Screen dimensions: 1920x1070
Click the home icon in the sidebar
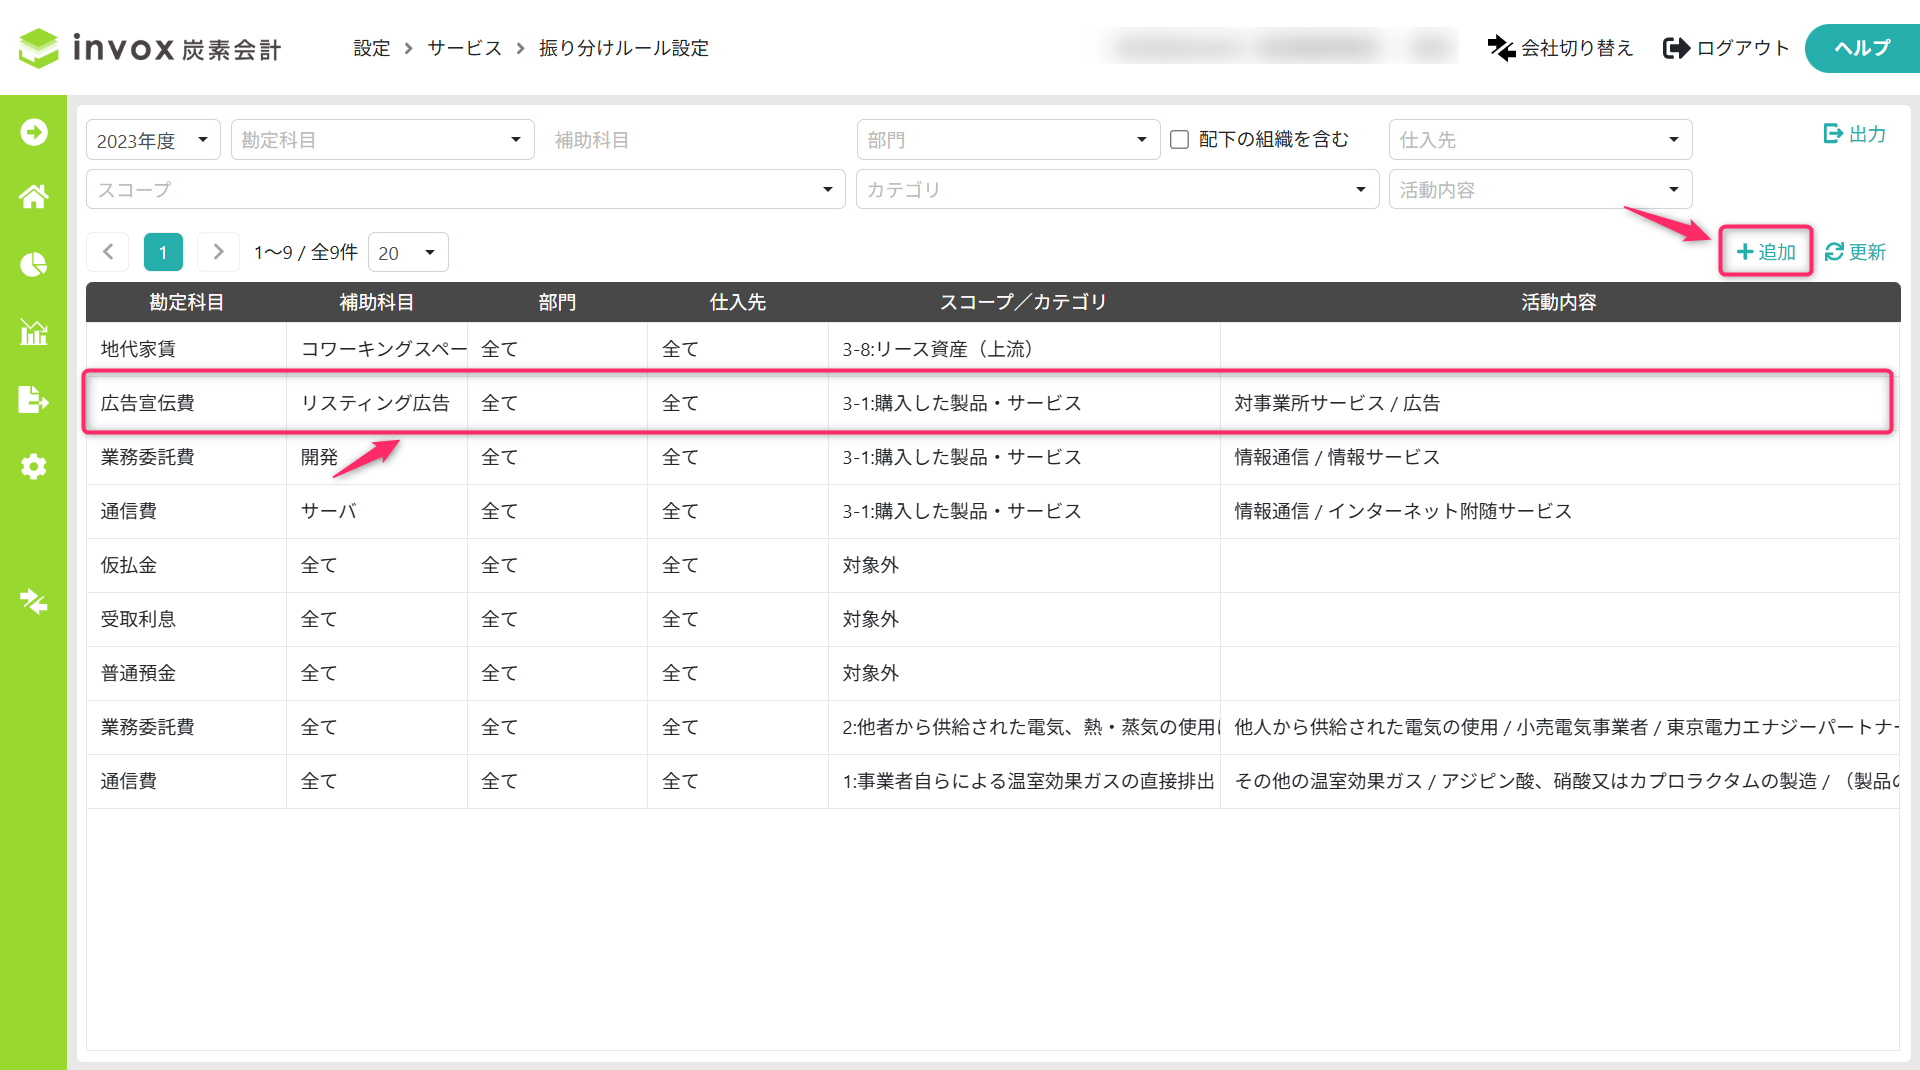pyautogui.click(x=33, y=197)
